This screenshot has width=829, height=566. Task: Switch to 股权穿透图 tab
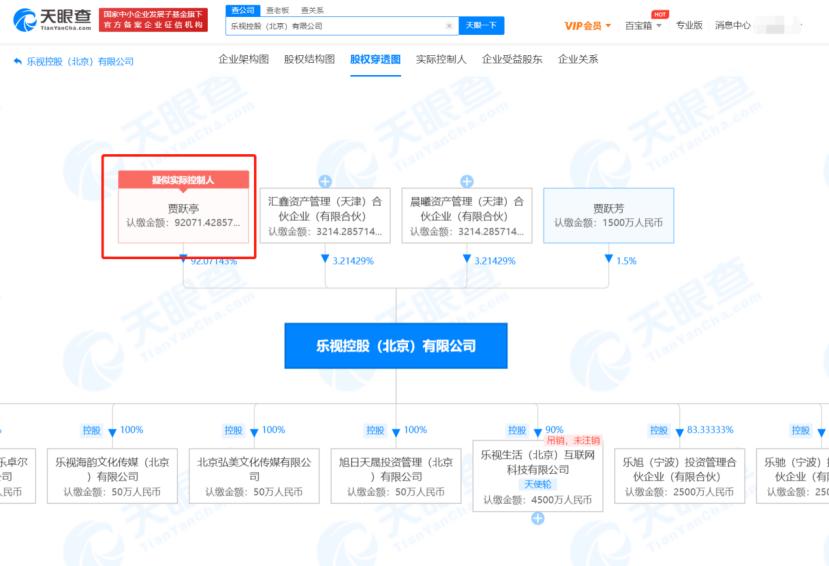(375, 59)
